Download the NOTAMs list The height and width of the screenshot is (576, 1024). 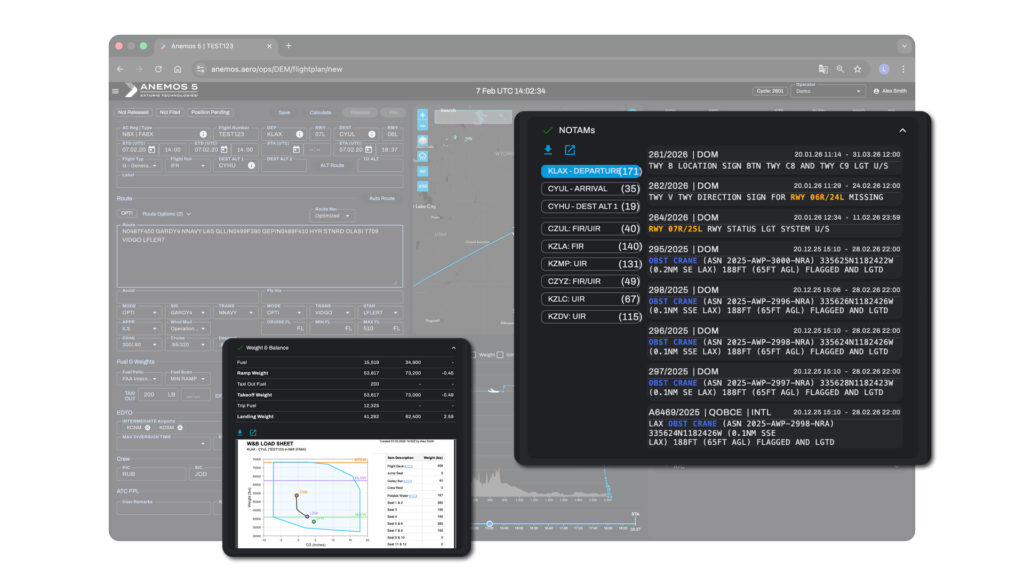click(x=548, y=151)
